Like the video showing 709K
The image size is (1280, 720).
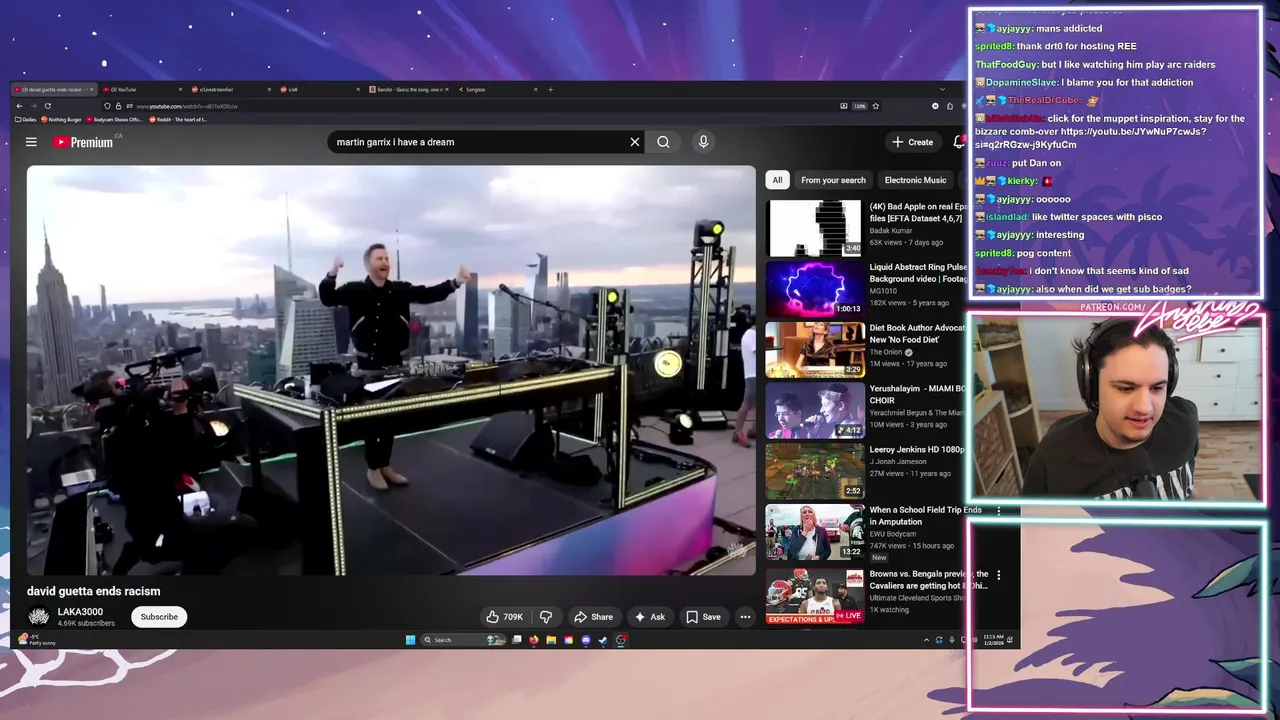tap(505, 617)
